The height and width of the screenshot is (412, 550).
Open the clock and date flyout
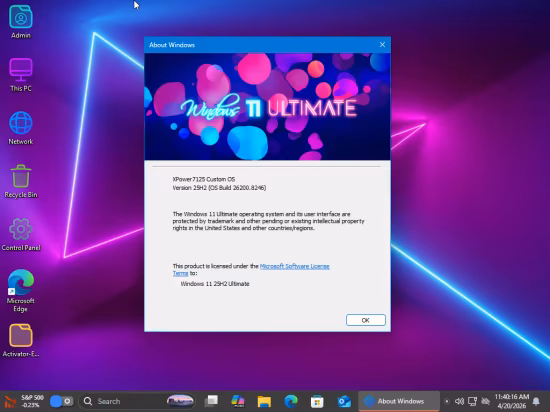click(x=512, y=401)
